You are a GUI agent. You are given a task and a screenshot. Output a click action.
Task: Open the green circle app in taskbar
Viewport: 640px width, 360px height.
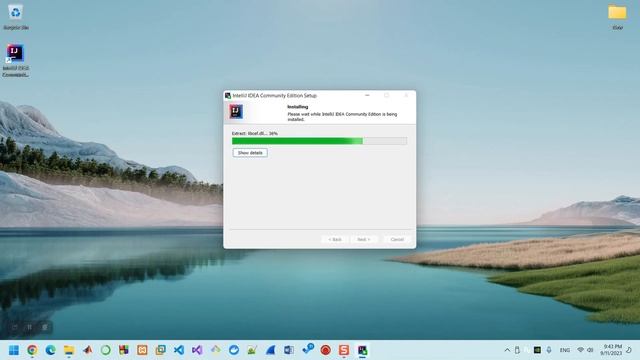pos(106,350)
